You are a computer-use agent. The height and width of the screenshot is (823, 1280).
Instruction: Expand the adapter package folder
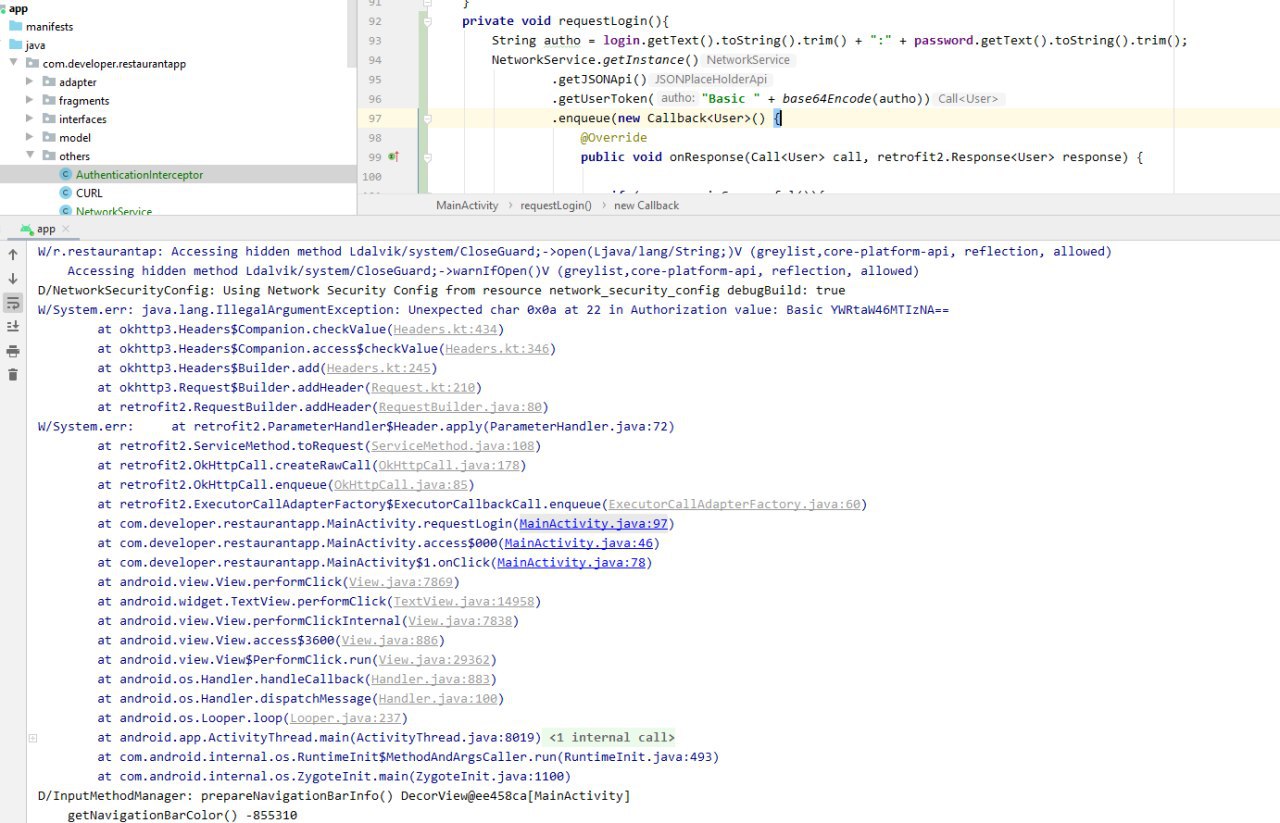(31, 82)
